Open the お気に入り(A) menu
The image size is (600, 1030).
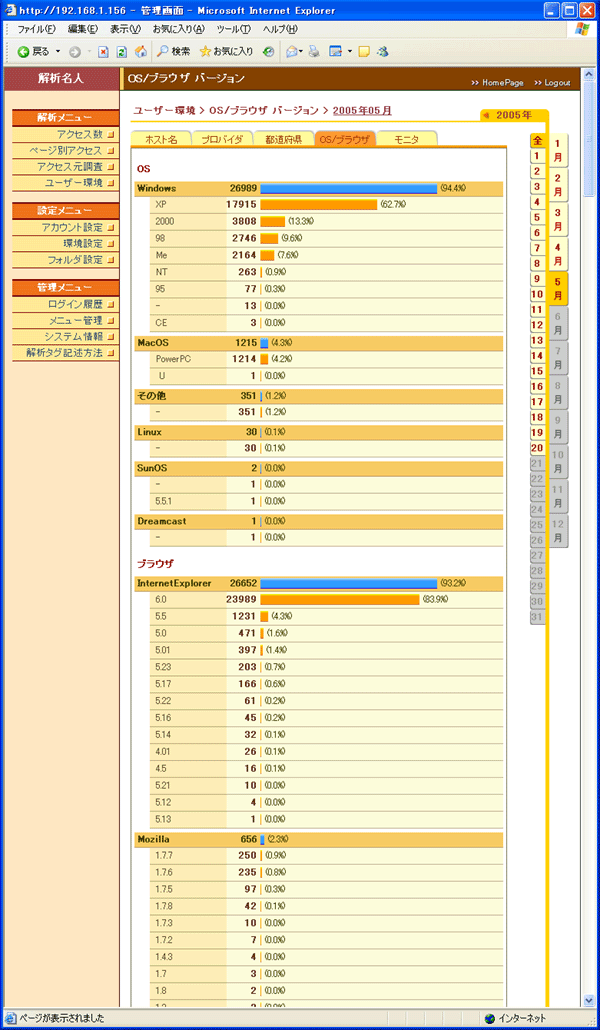[179, 30]
